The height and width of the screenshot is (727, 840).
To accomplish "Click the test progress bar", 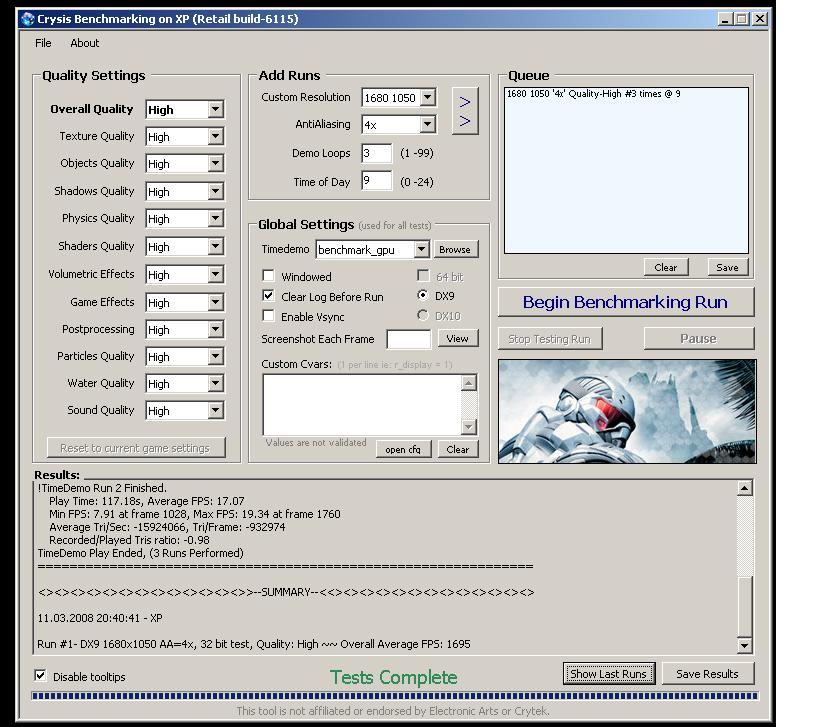I will click(395, 696).
